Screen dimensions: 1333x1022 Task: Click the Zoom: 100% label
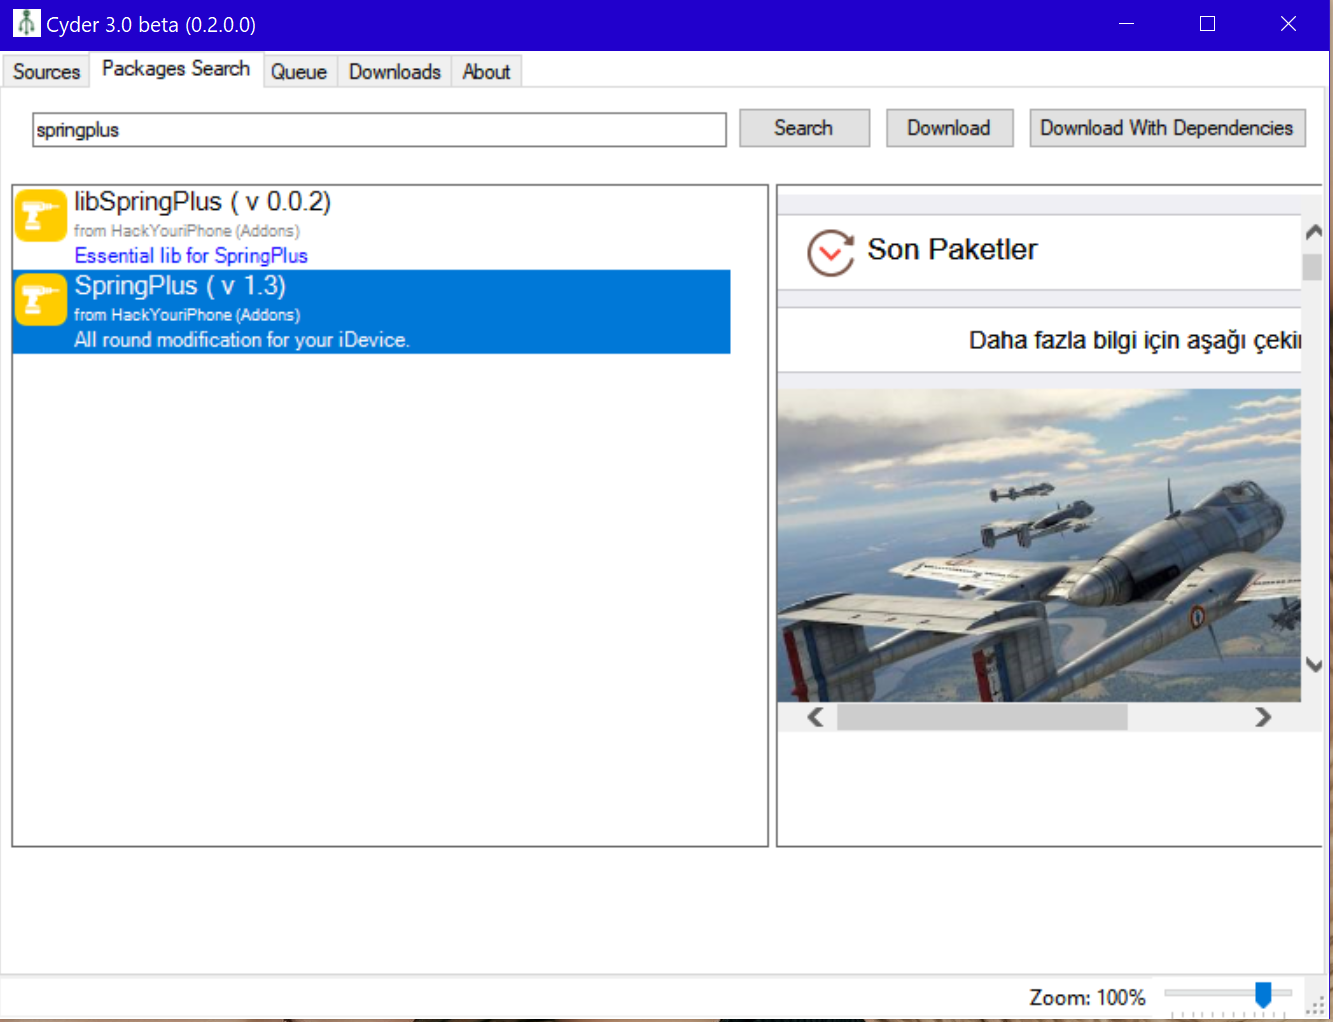(1087, 997)
